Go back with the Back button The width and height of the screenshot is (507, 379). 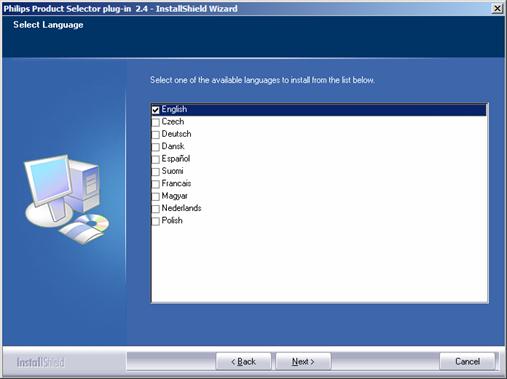coord(243,362)
